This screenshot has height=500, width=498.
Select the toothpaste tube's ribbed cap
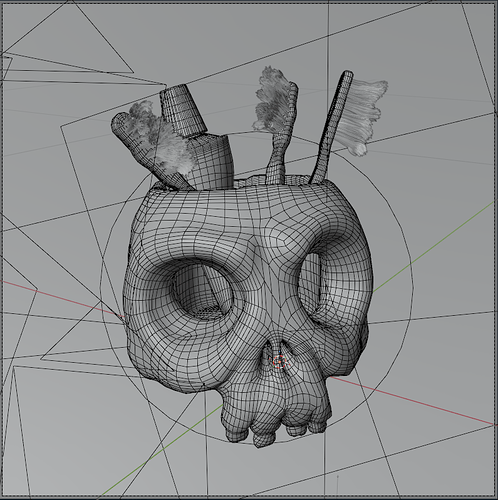(183, 110)
